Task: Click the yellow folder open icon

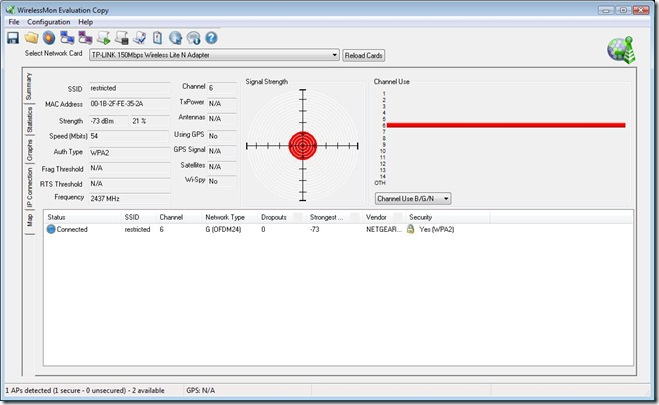Action: pos(32,37)
